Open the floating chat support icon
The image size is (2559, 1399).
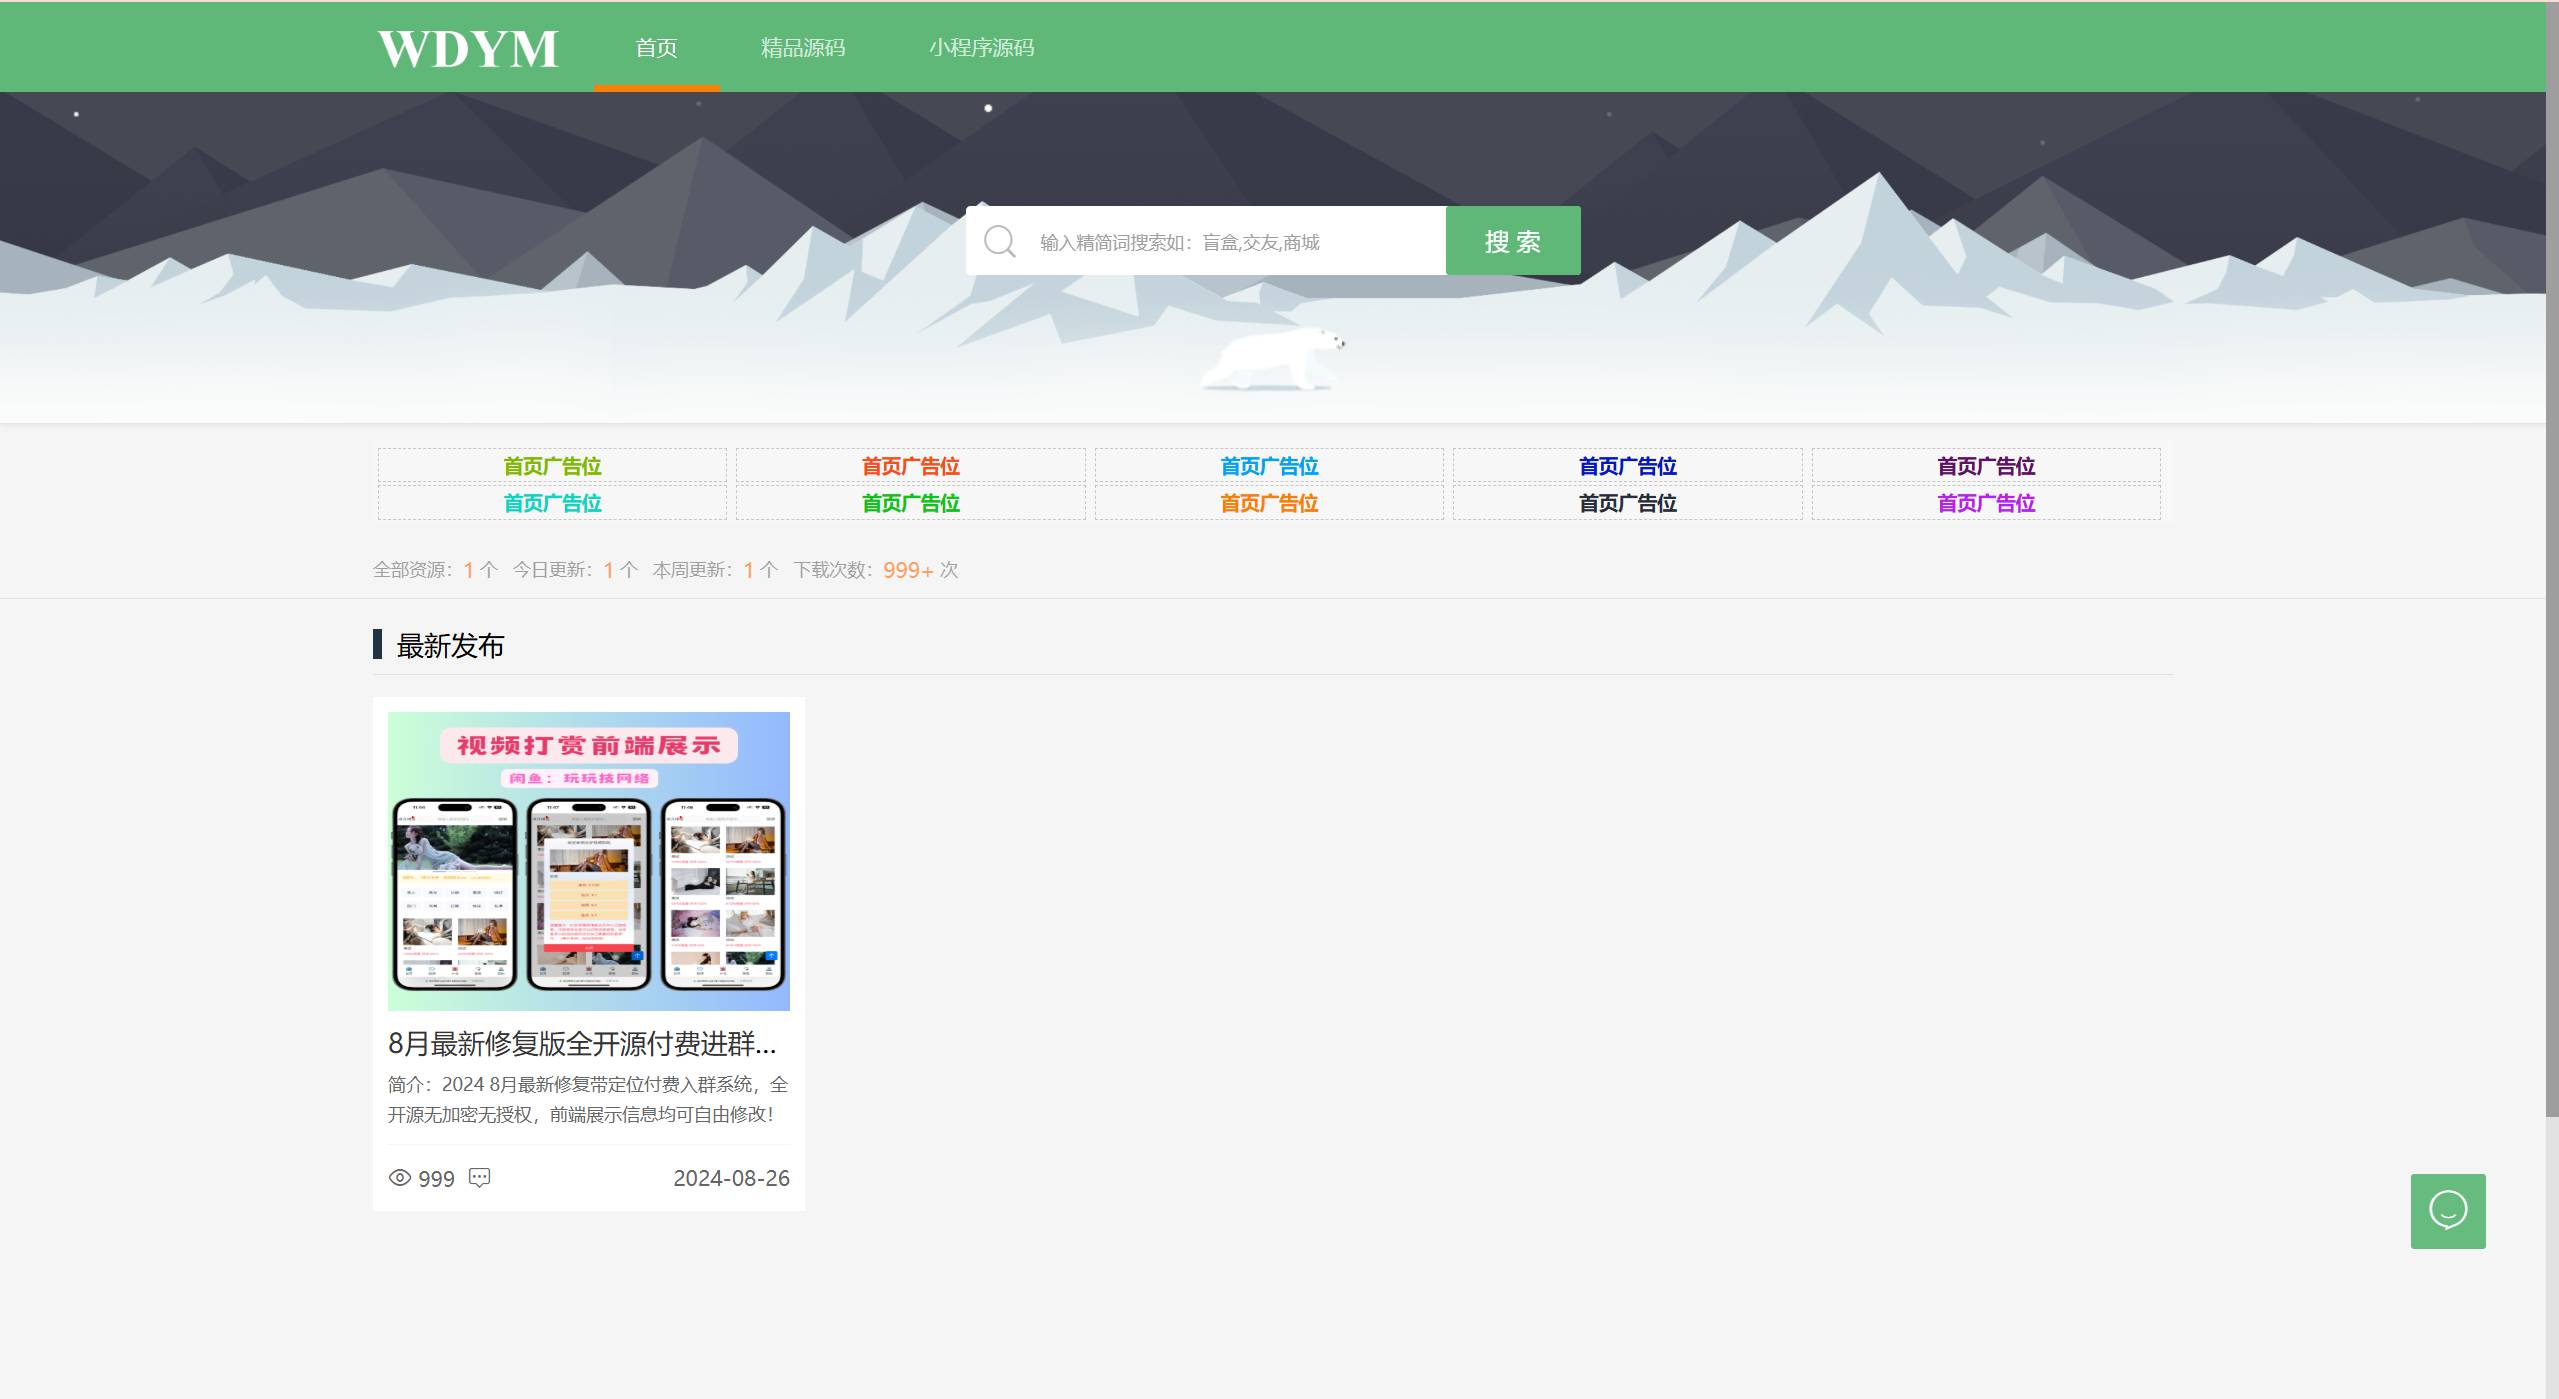[x=2447, y=1211]
